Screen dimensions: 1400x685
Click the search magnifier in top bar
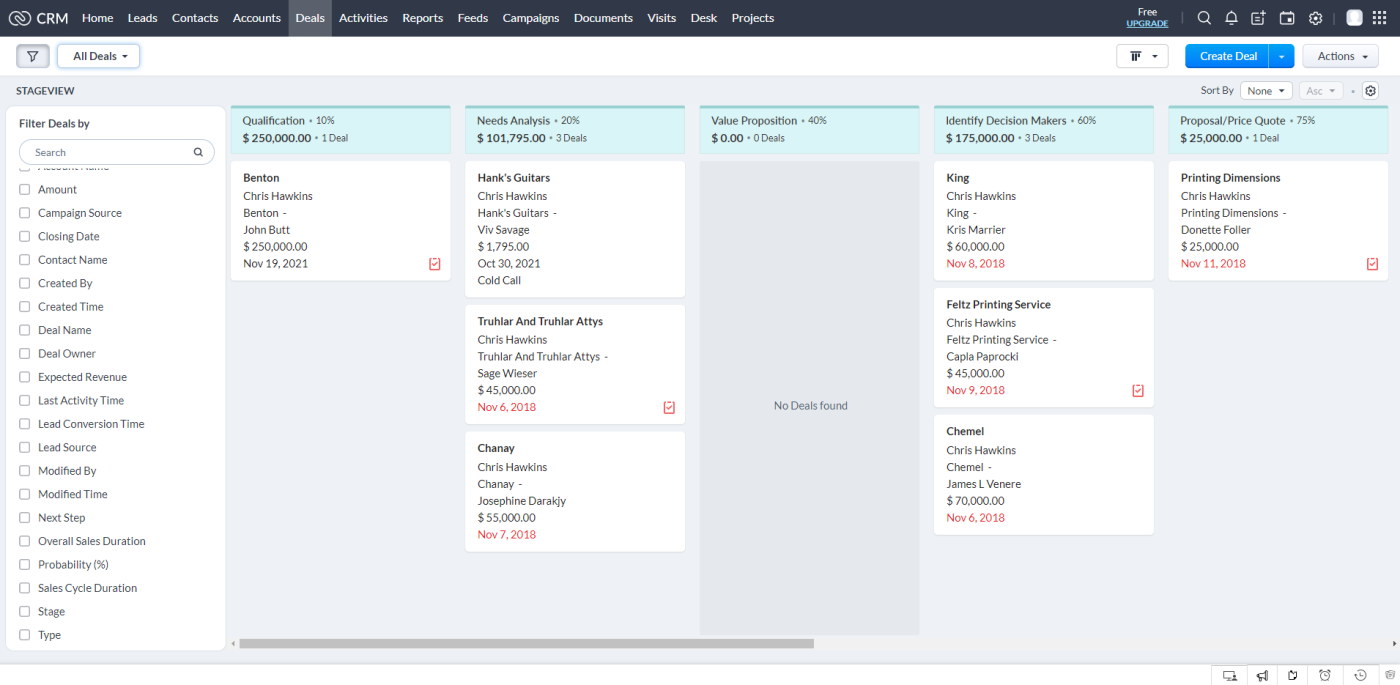pyautogui.click(x=1204, y=18)
